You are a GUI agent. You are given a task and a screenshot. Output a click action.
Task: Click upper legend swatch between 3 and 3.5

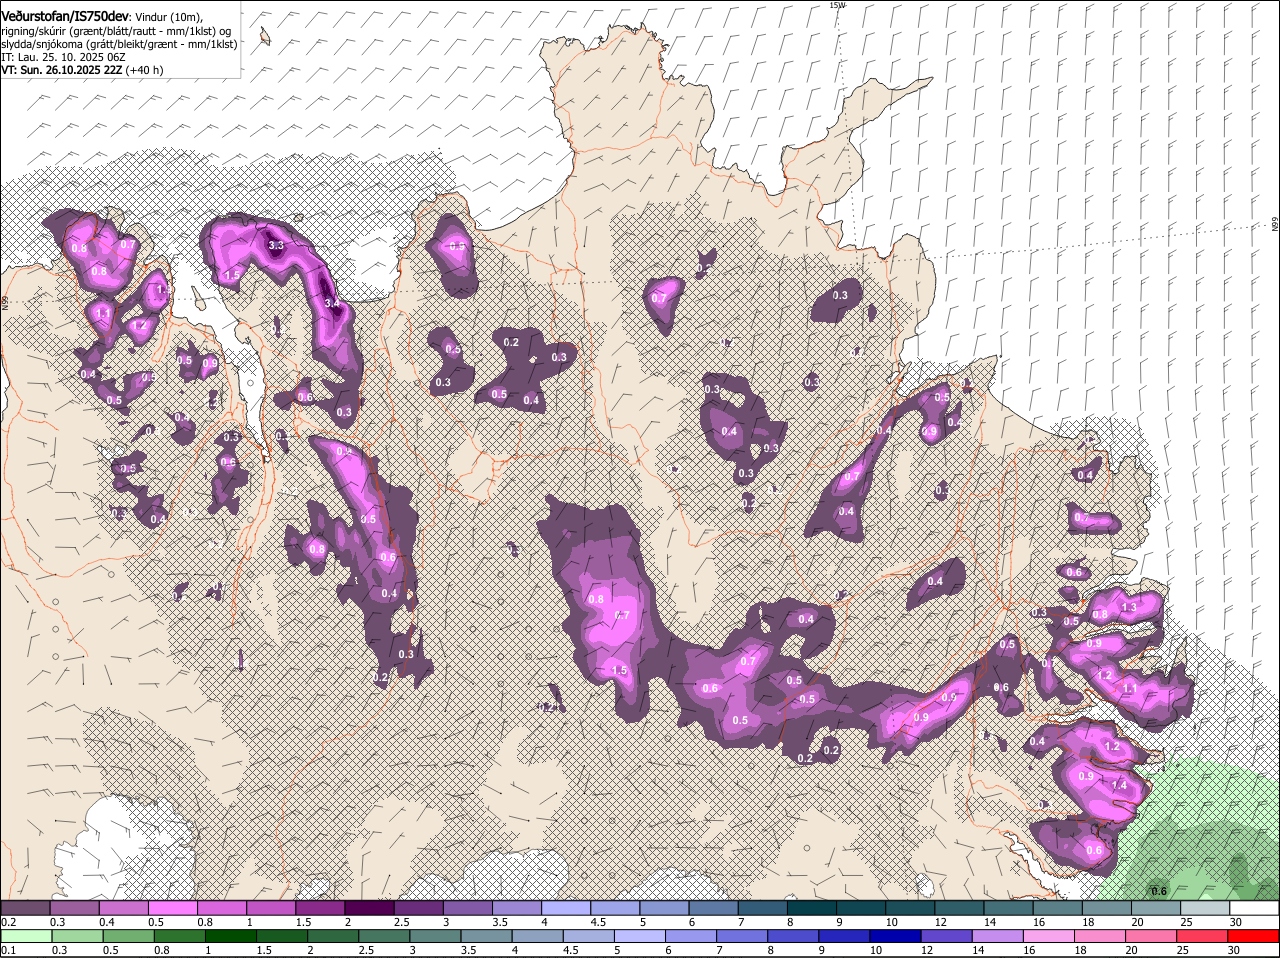click(x=466, y=908)
